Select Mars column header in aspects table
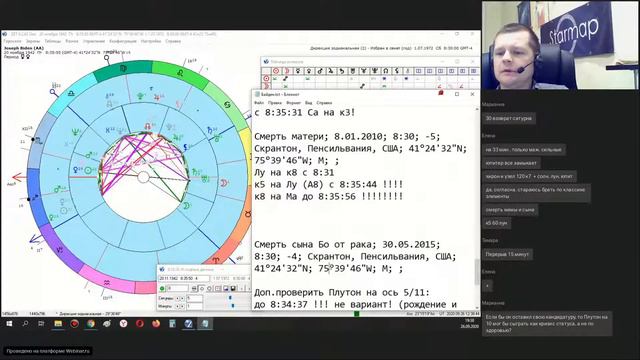Image resolution: width=640 pixels, height=360 pixels. click(x=320, y=71)
